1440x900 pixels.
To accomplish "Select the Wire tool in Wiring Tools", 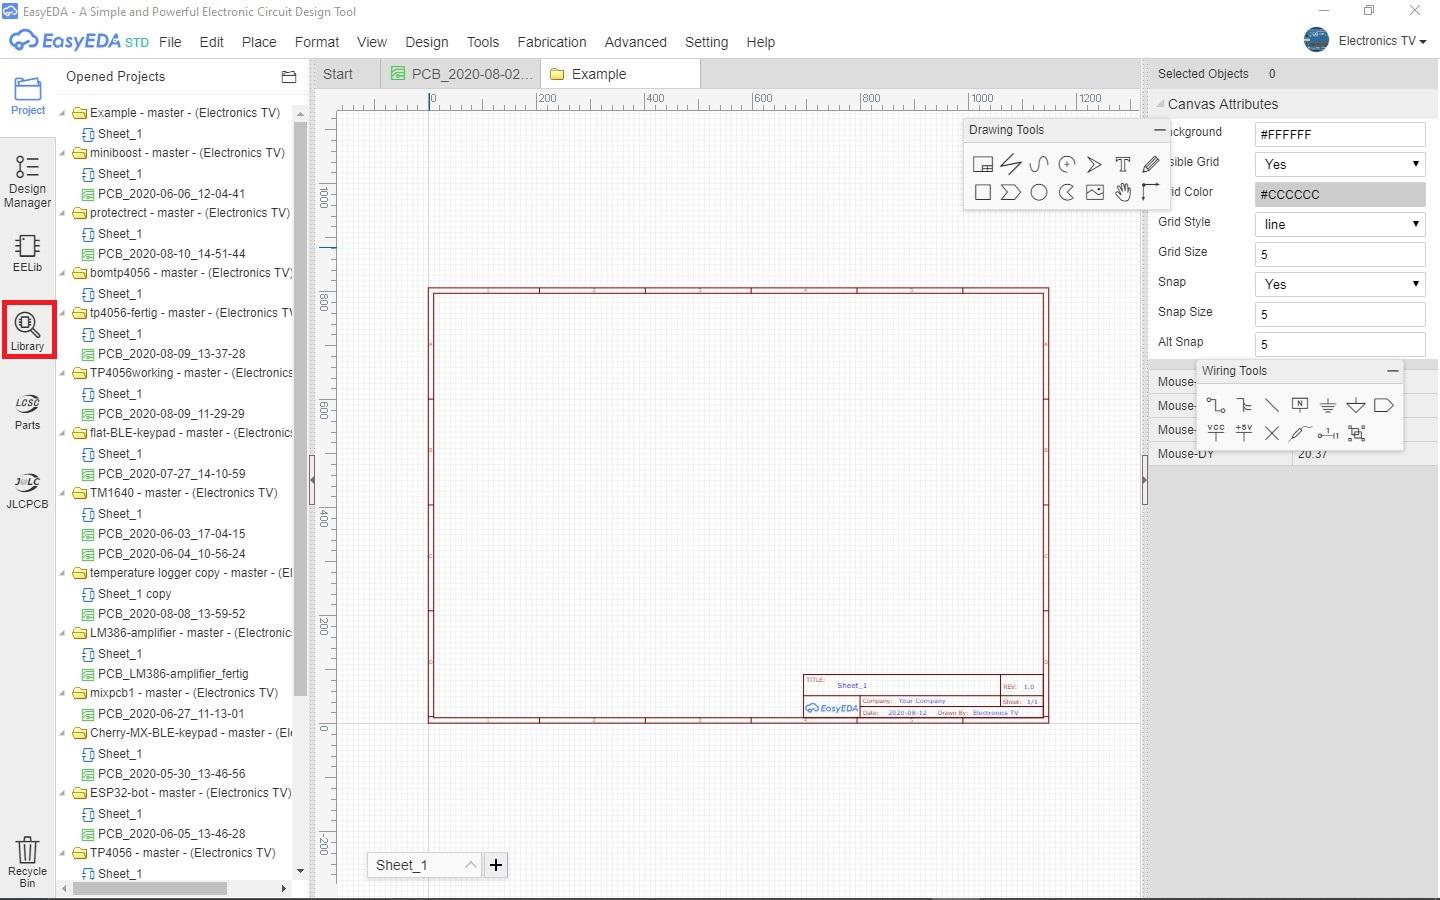I will point(1216,405).
